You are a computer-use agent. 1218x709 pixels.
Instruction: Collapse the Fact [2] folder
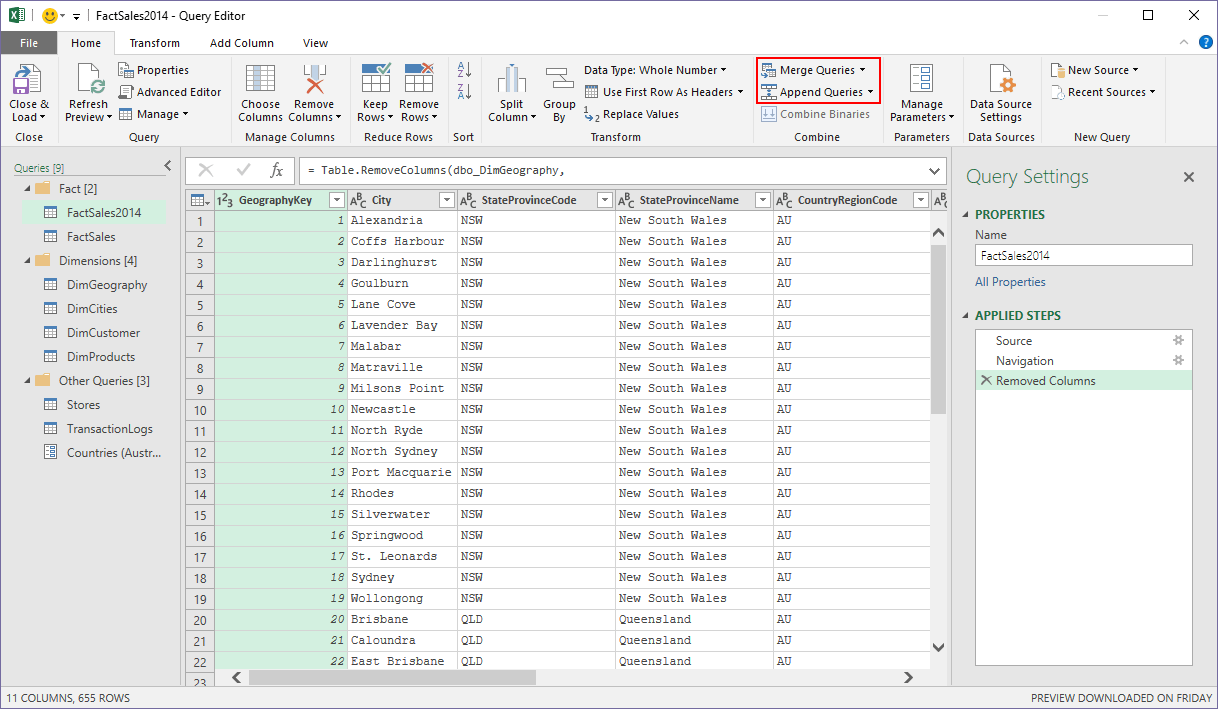26,189
